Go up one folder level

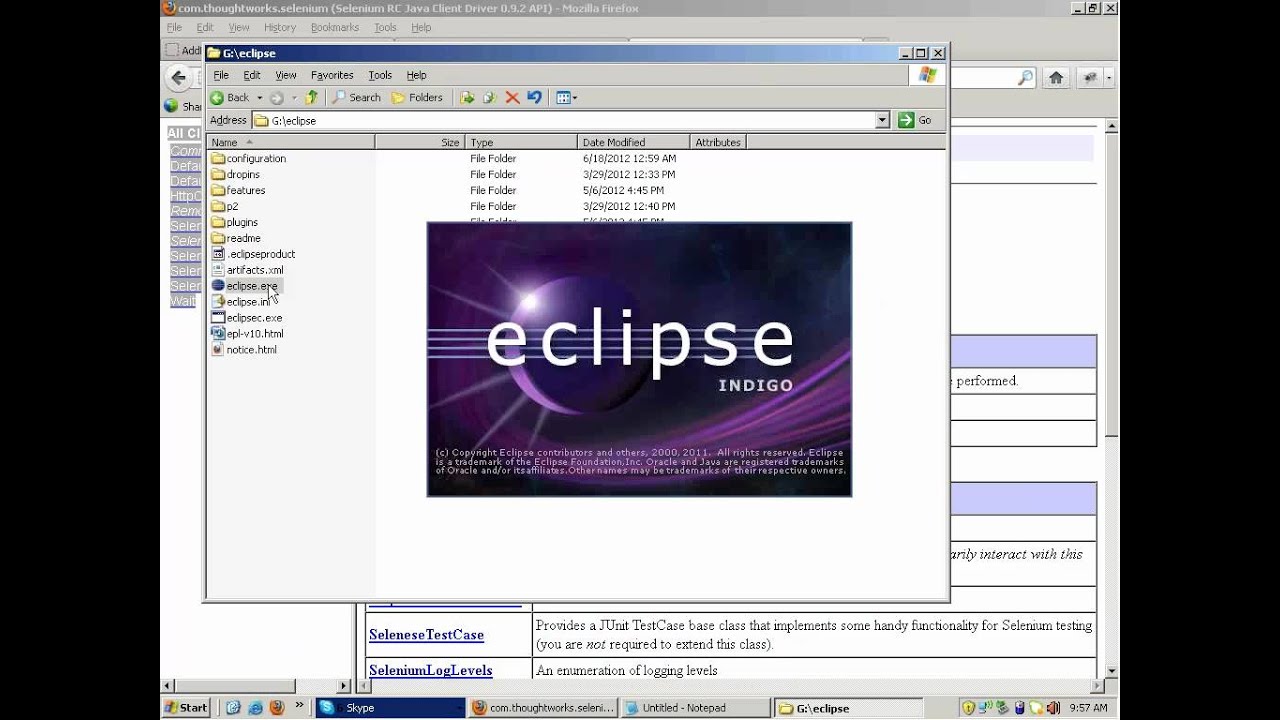pos(311,97)
